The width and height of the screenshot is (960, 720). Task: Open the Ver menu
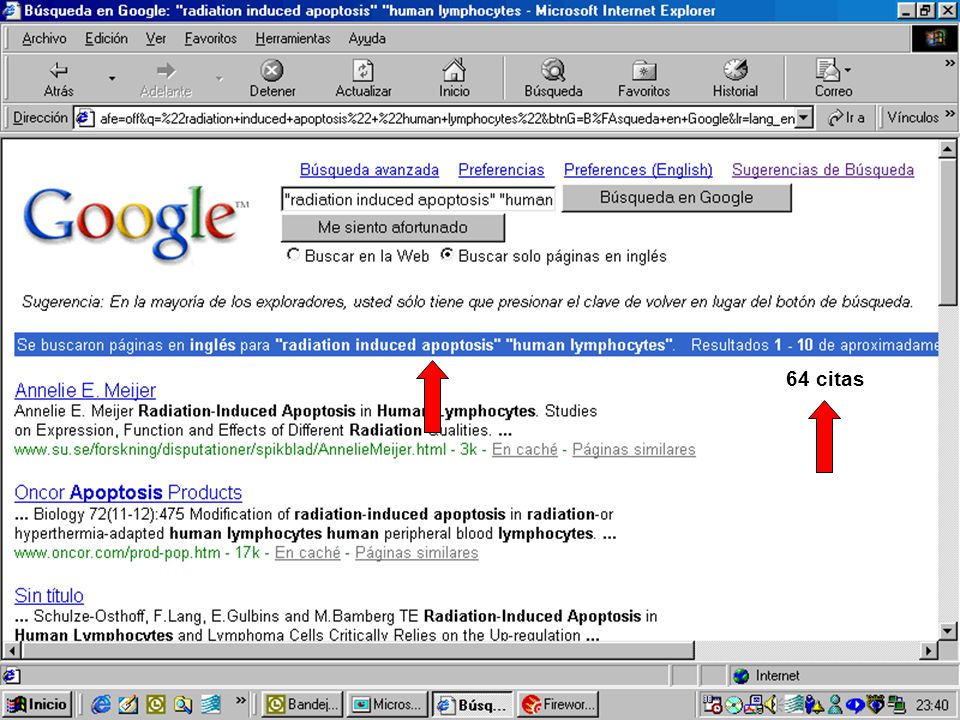click(x=156, y=39)
